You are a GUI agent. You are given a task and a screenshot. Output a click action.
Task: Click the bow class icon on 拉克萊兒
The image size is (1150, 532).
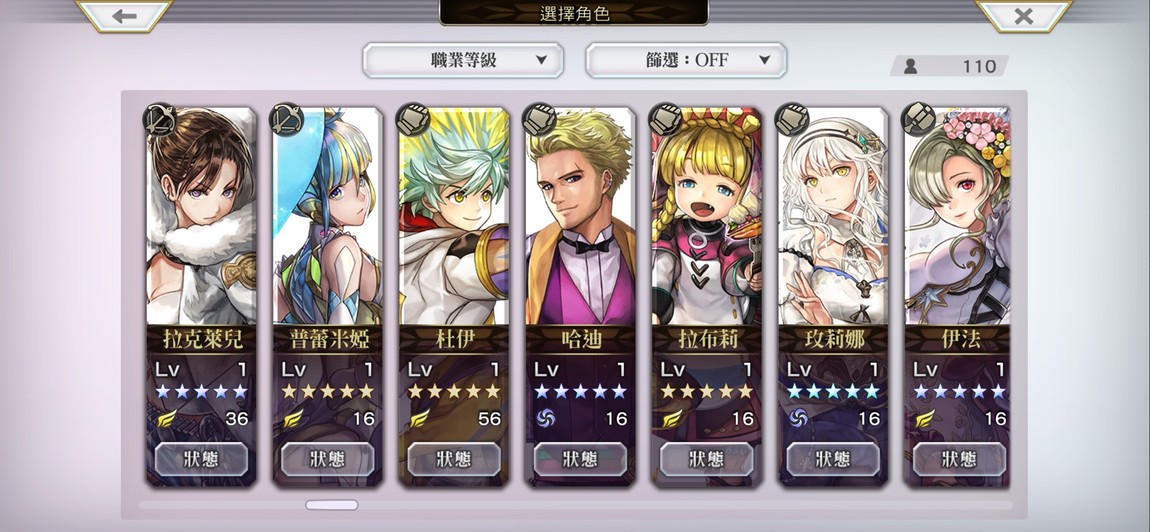(159, 119)
